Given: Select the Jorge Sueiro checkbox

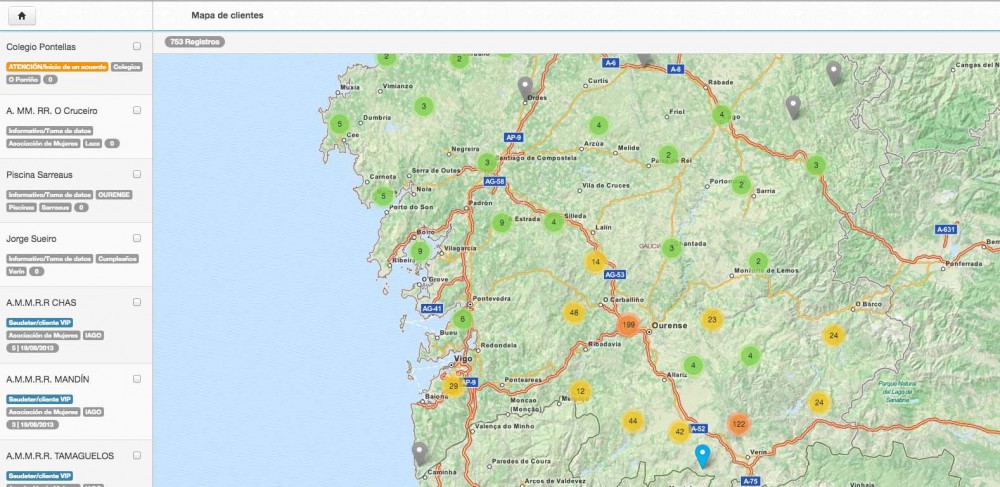Looking at the screenshot, I should pyautogui.click(x=137, y=238).
